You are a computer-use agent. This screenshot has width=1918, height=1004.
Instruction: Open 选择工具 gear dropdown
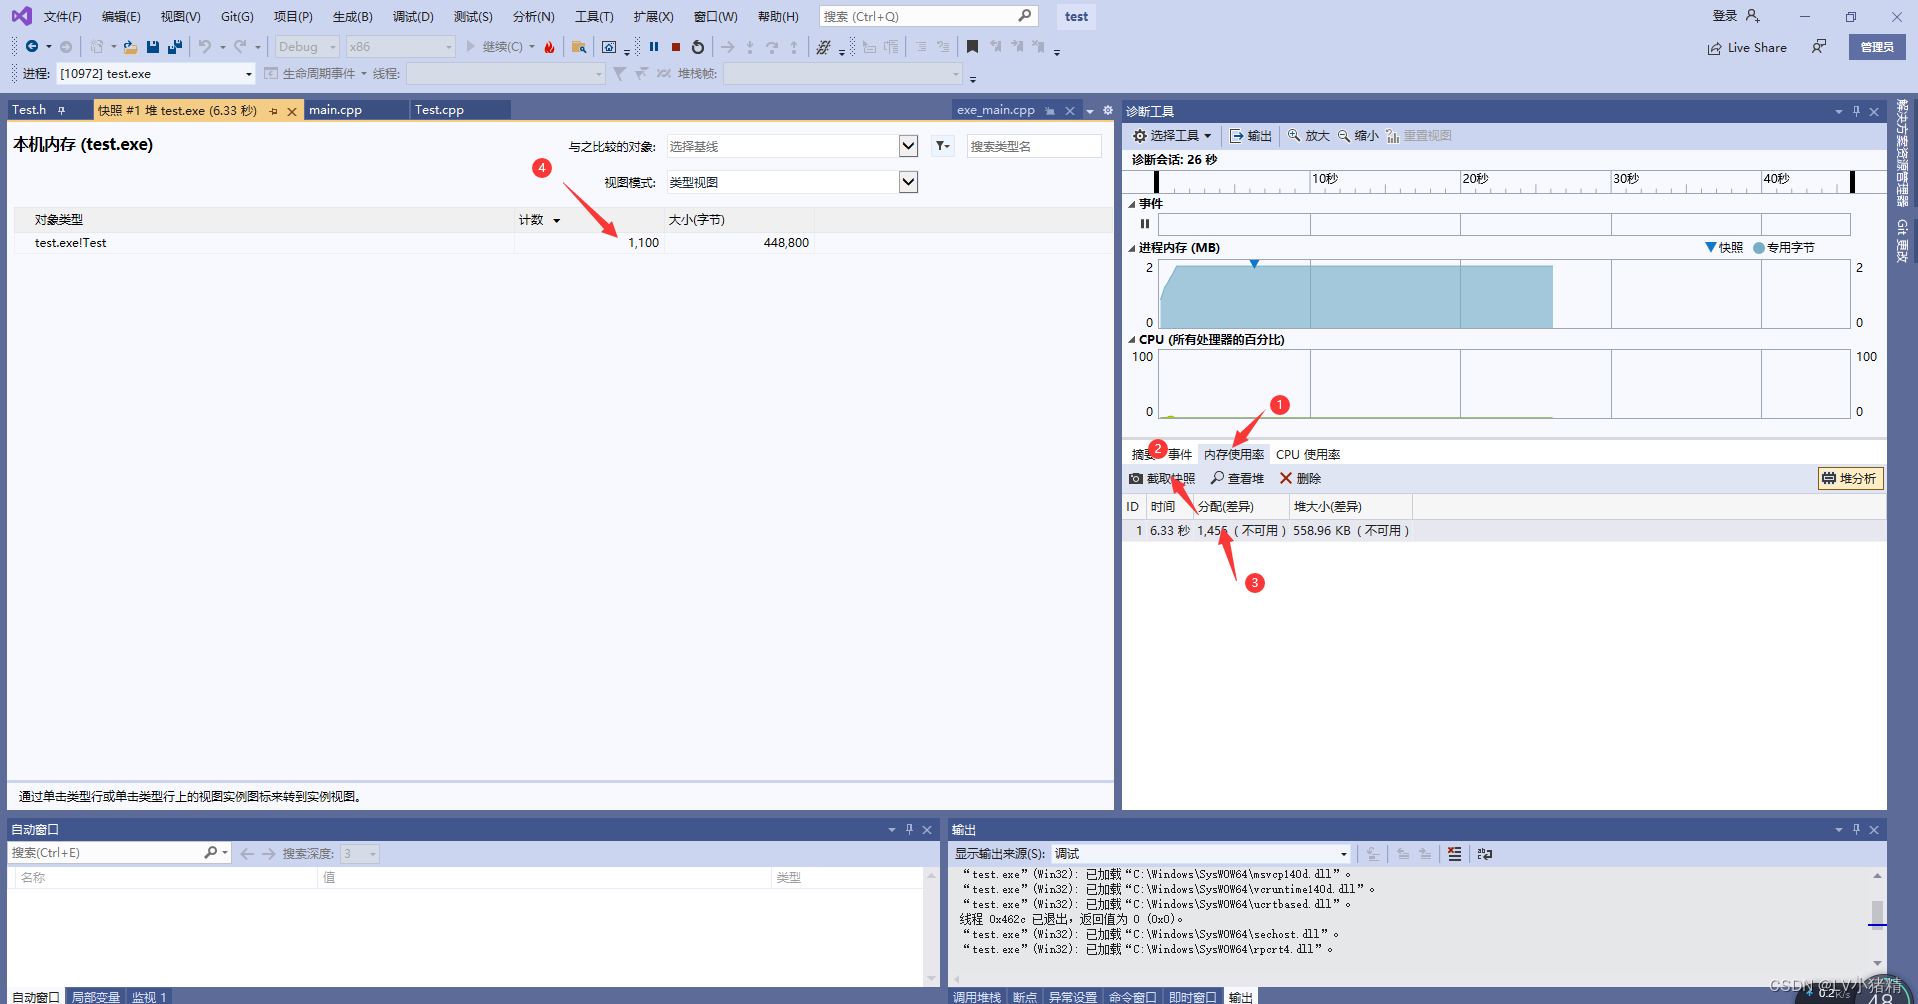(x=1172, y=136)
